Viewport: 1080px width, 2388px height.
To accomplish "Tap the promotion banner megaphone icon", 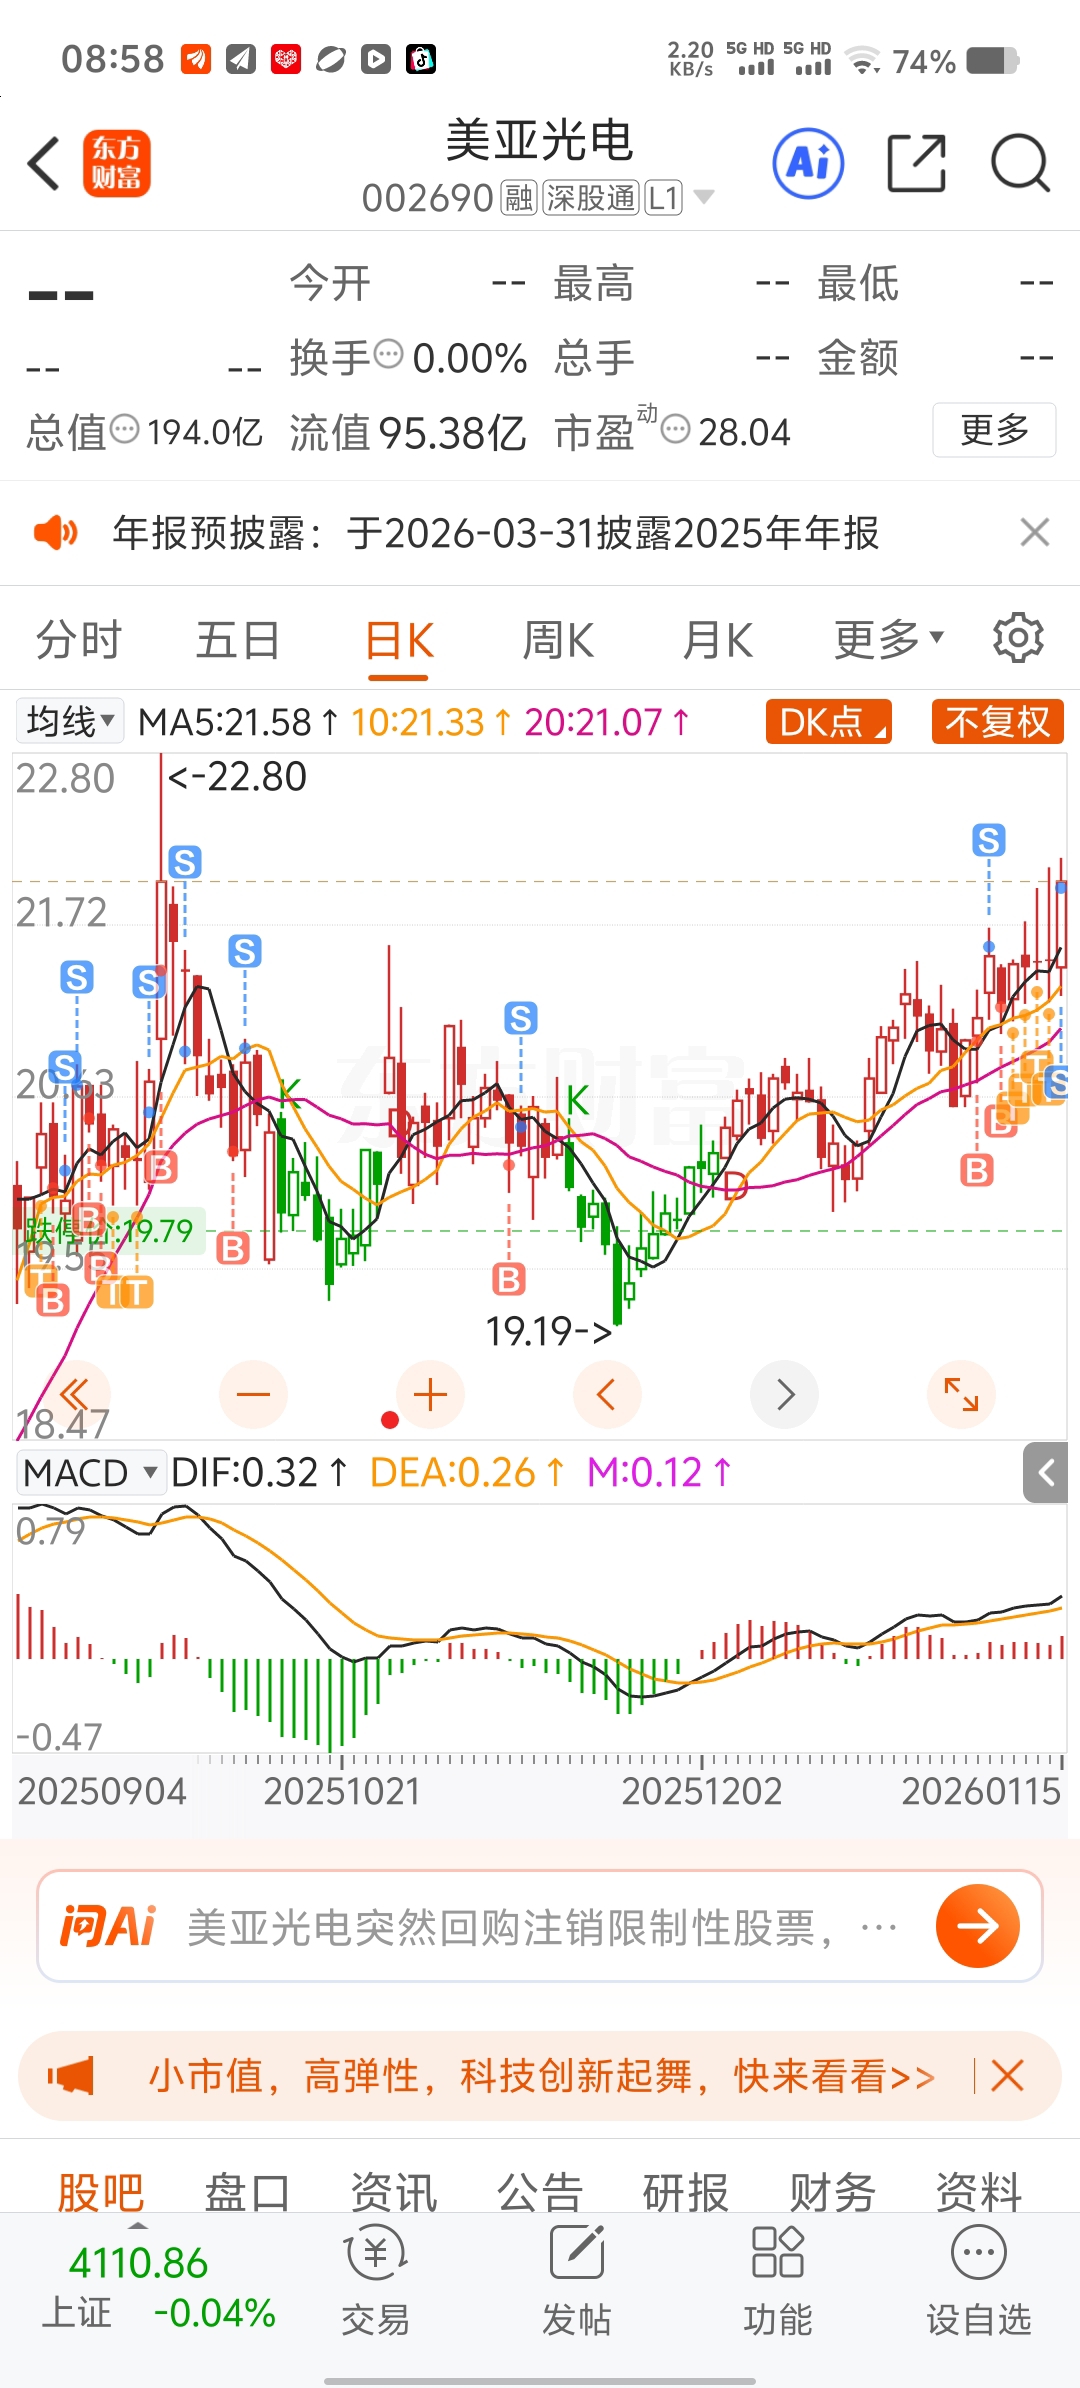I will pyautogui.click(x=71, y=2077).
